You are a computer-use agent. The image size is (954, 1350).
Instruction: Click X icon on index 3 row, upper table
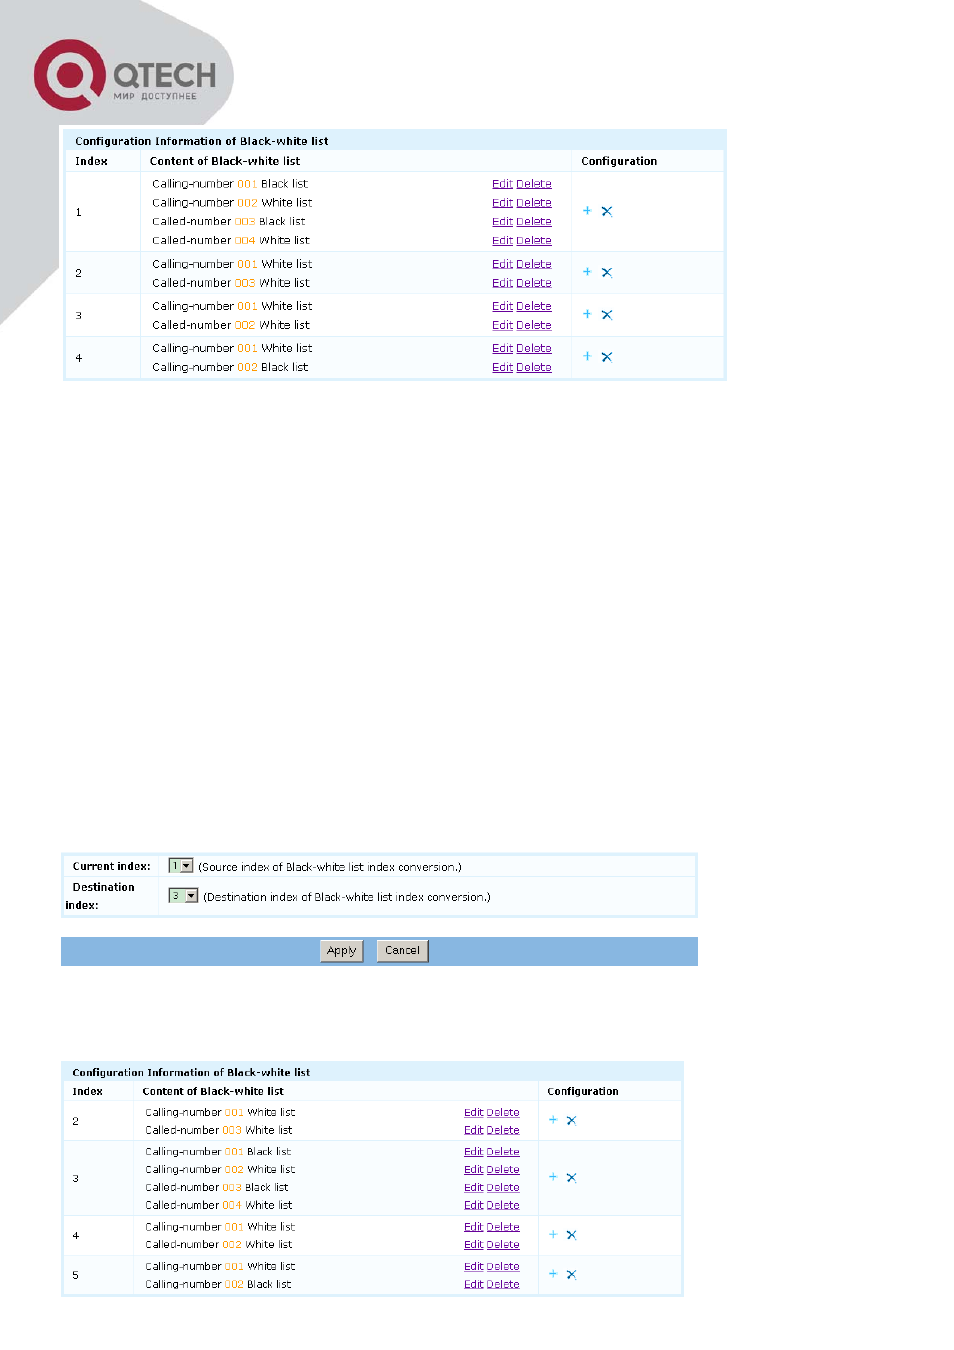click(607, 314)
